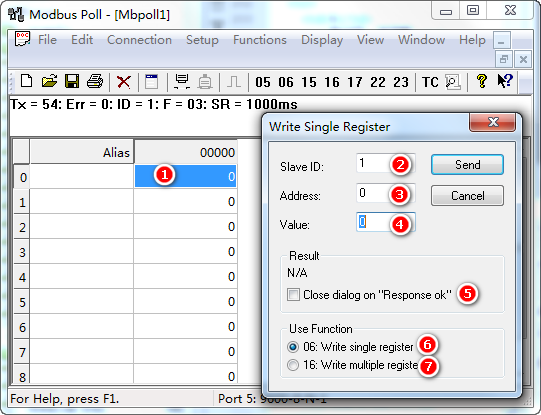This screenshot has width=541, height=415.
Task: Click the Connect toolbar icon
Action: (181, 81)
